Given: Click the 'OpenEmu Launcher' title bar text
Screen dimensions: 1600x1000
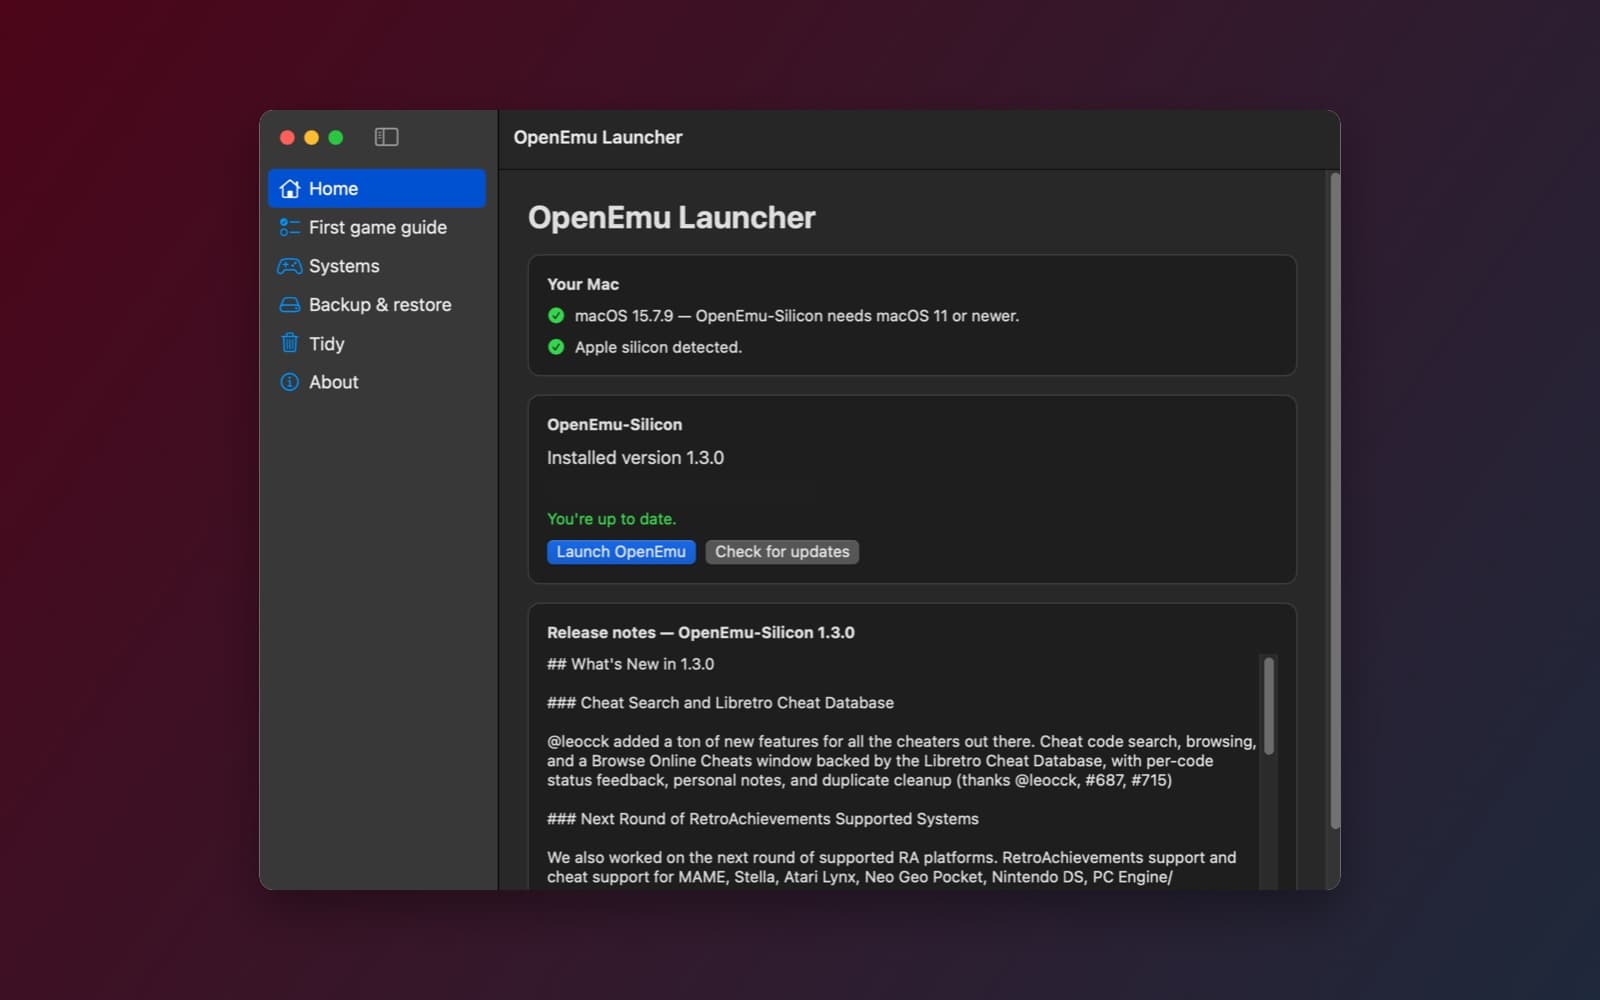Looking at the screenshot, I should [x=598, y=138].
